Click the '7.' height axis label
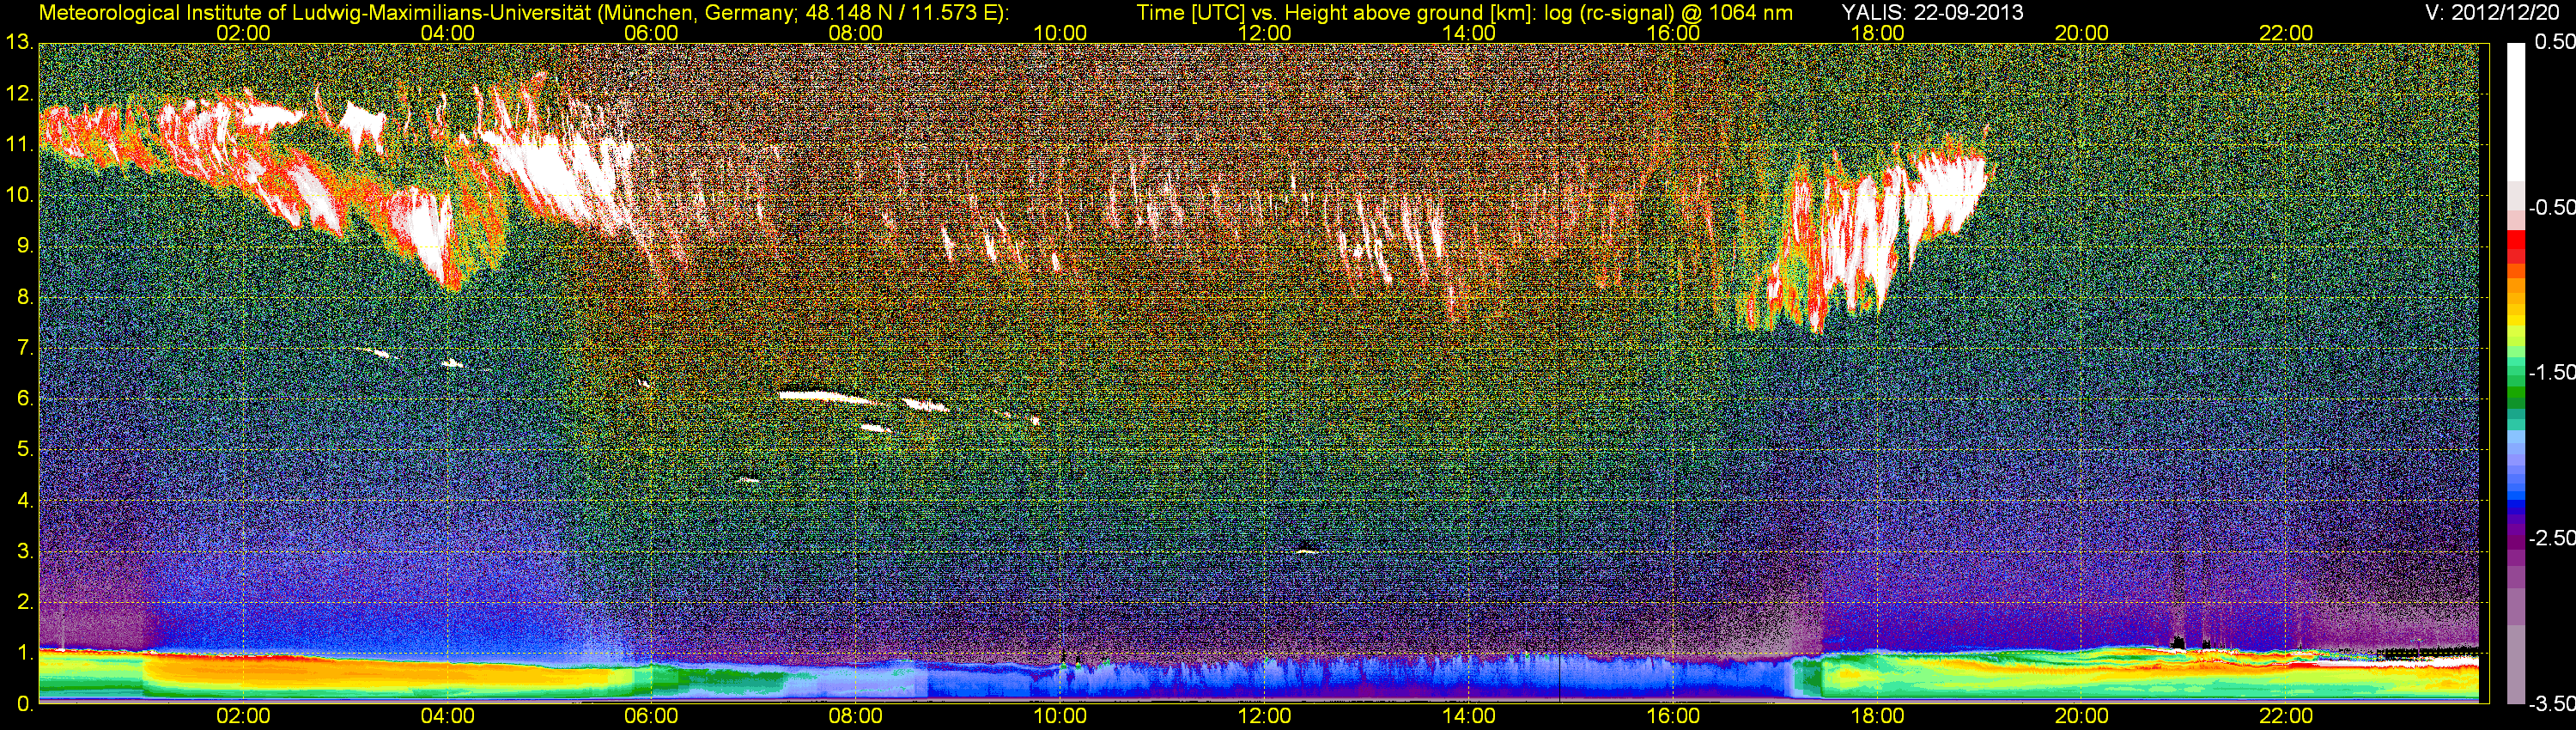2576x730 pixels. [x=24, y=348]
